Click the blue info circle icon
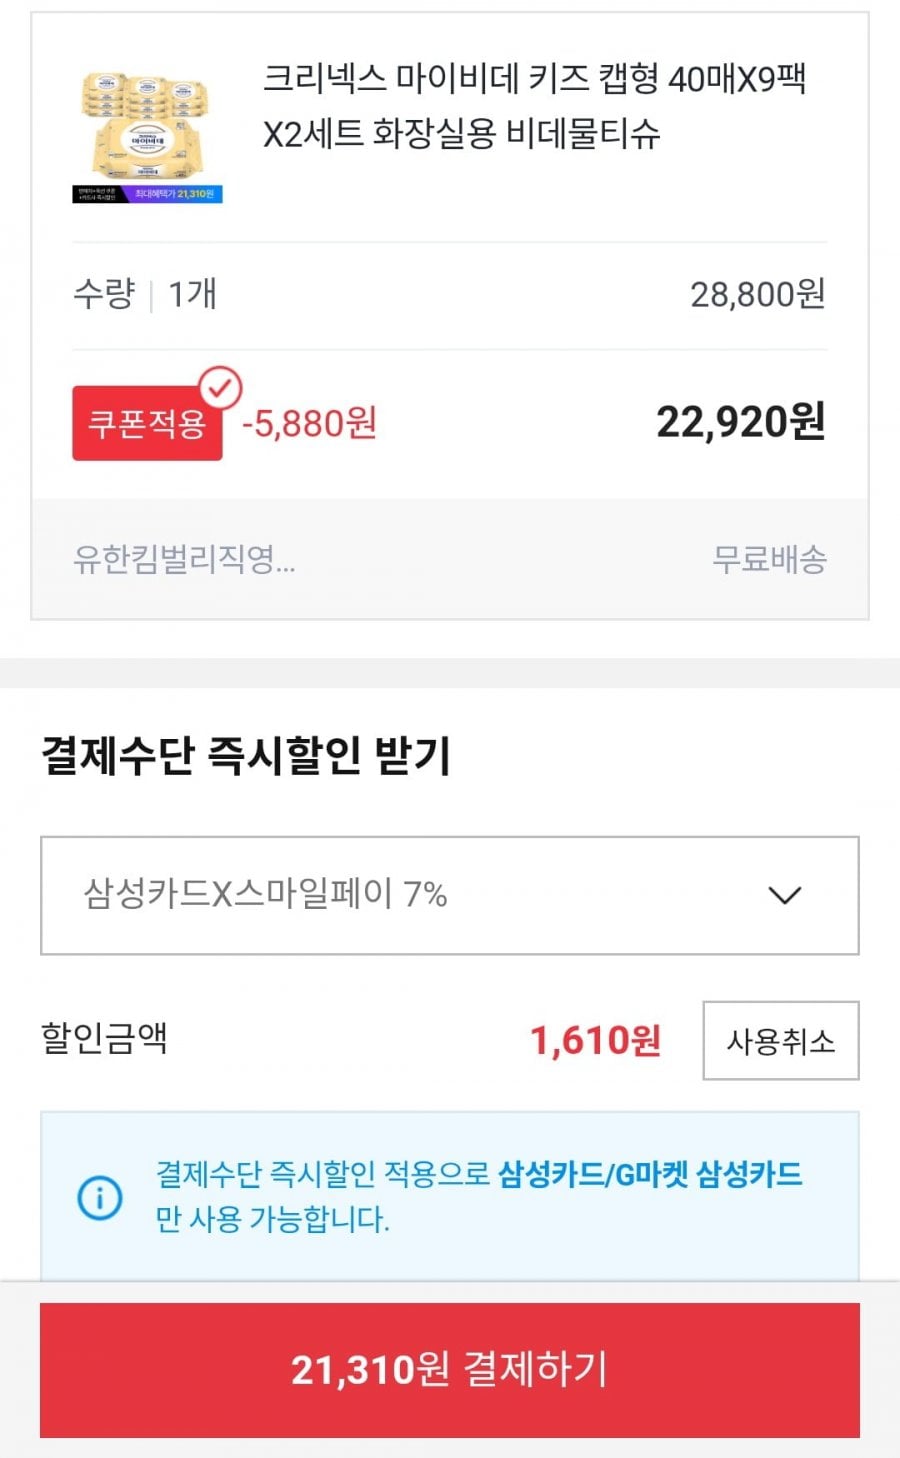This screenshot has width=900, height=1458. click(x=100, y=1197)
